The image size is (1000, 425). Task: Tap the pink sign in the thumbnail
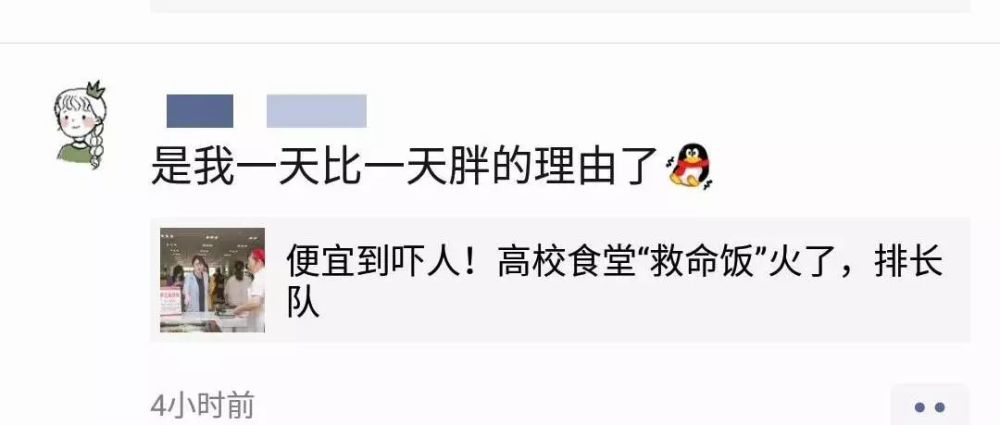(x=170, y=301)
